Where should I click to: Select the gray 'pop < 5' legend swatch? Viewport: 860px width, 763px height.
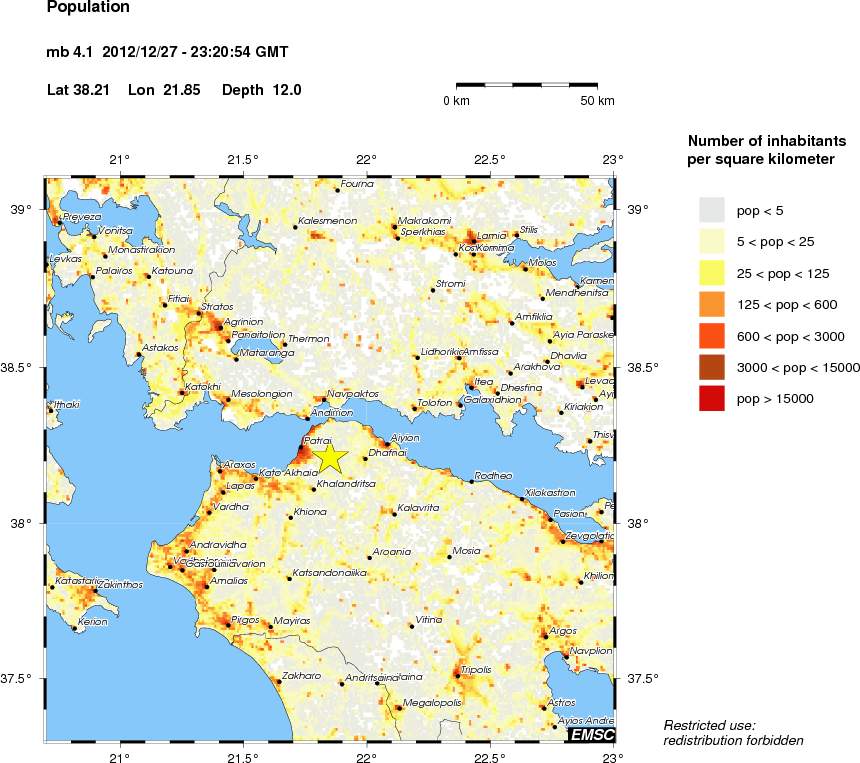pos(711,210)
